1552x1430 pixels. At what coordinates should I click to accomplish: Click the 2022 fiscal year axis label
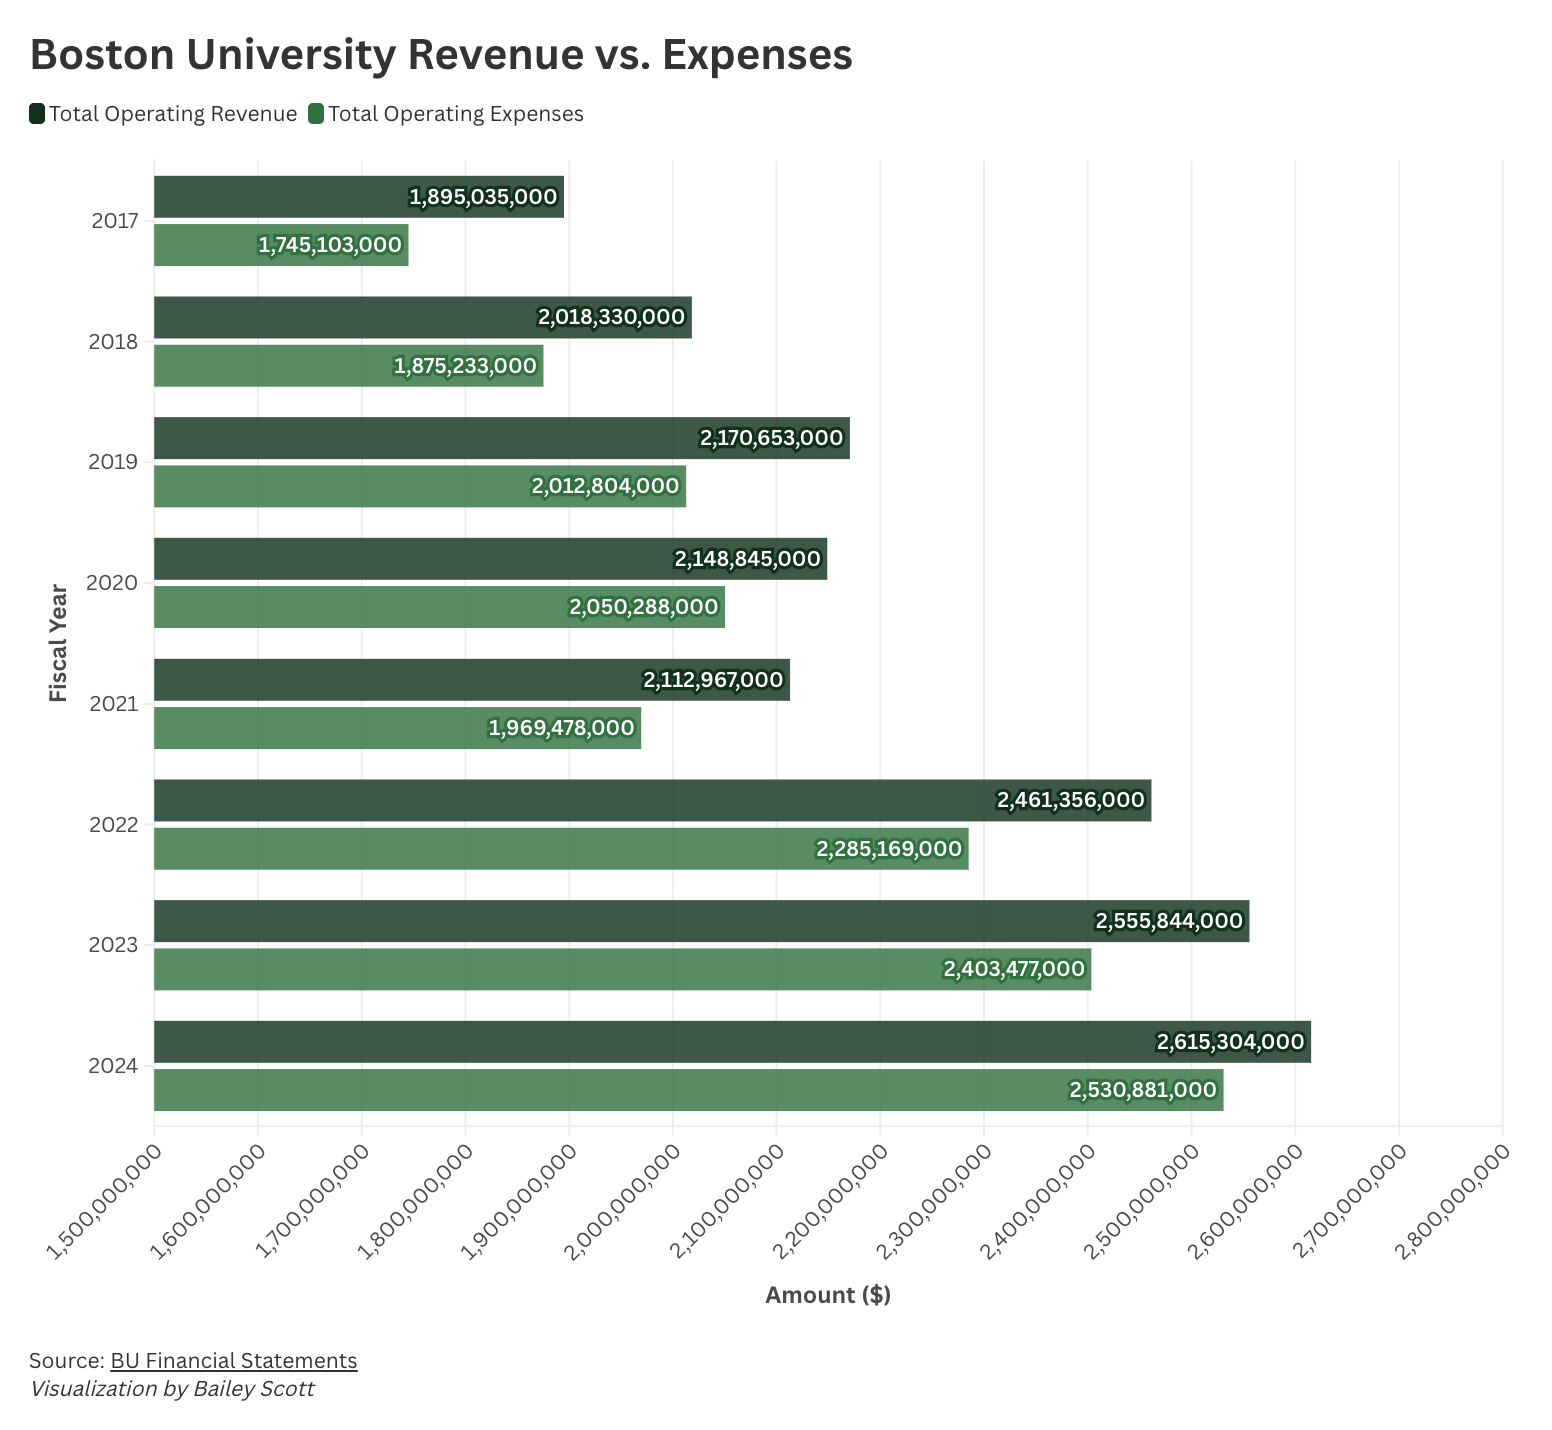tap(112, 825)
